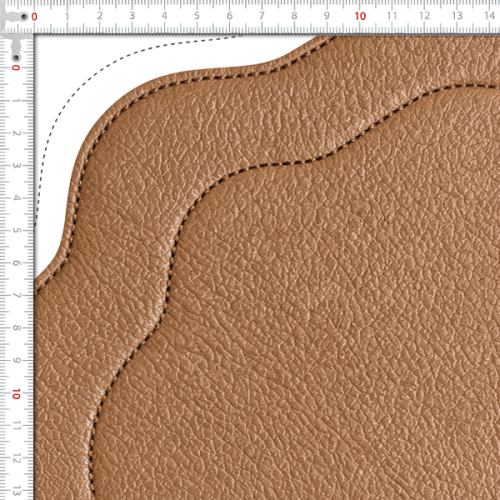
Task: Click the 9 mark on the vertical ruler
Action: click(x=16, y=360)
